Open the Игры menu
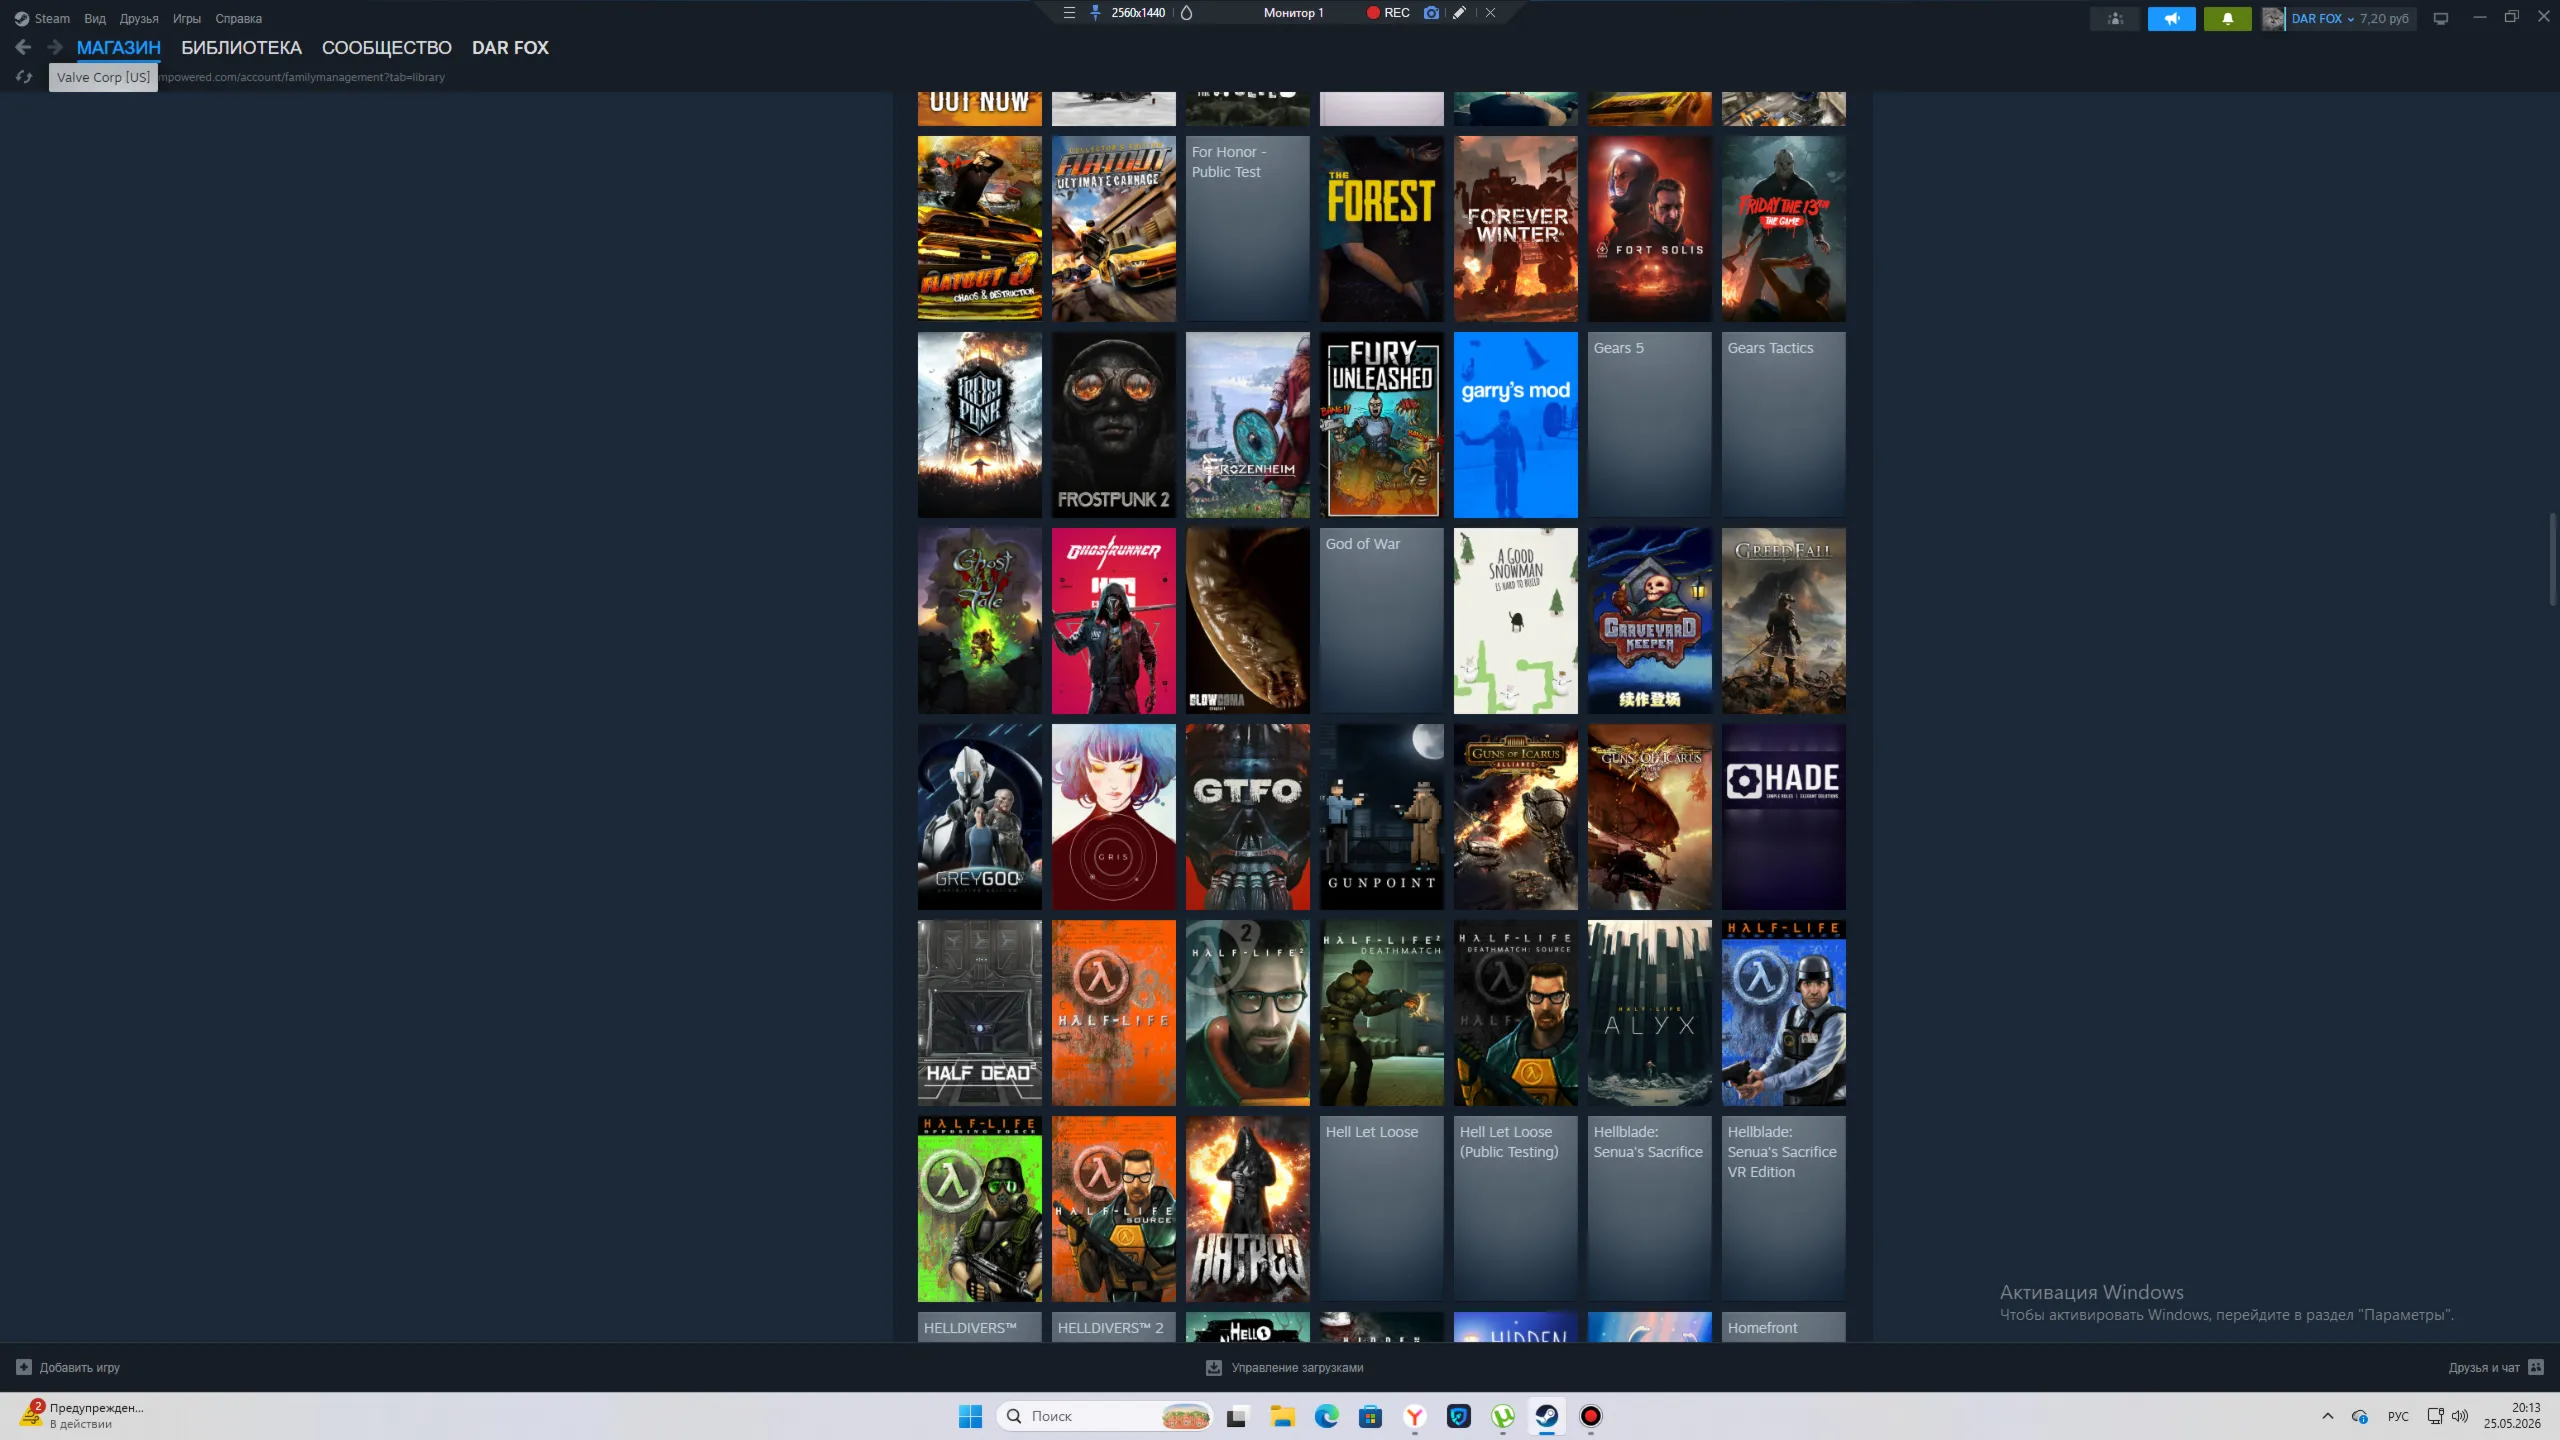 coord(187,18)
